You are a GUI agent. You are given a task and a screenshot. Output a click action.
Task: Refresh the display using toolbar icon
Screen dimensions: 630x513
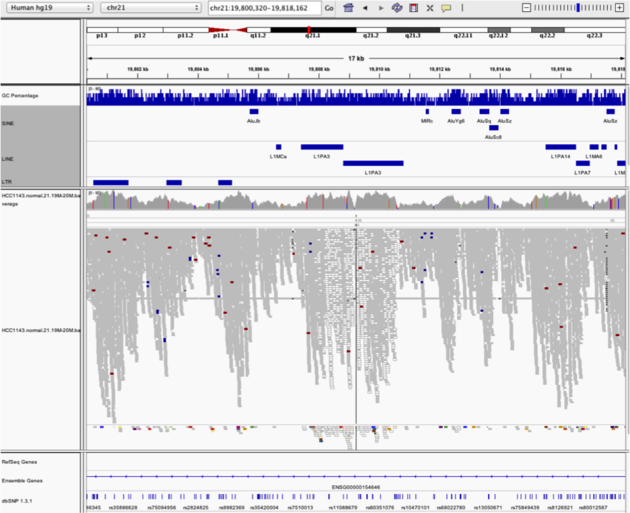click(x=397, y=7)
